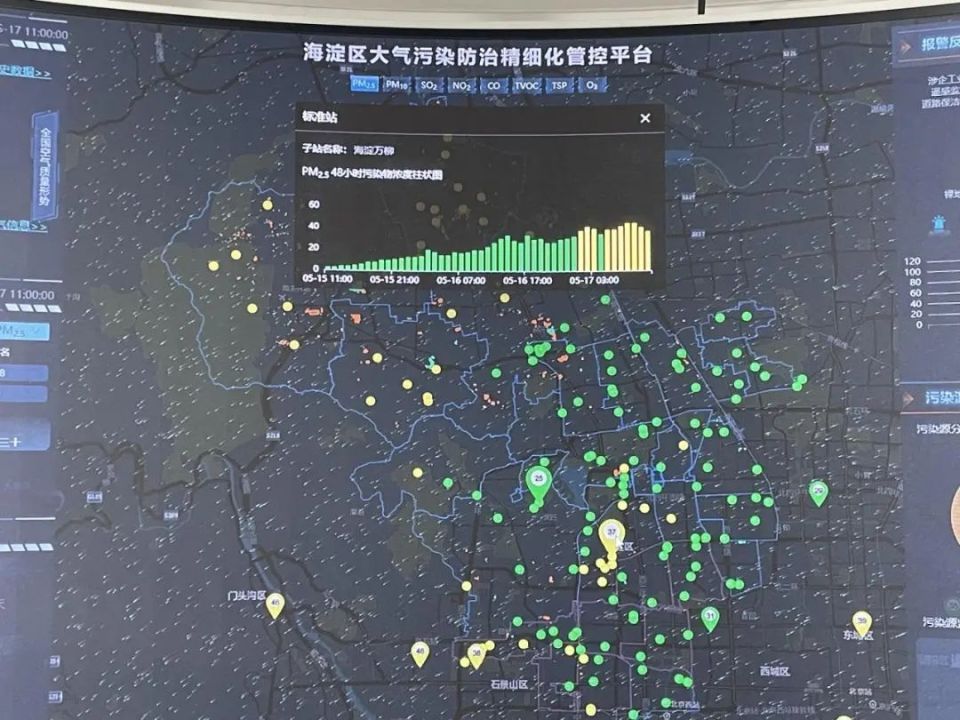Switch to the NO2 pollutant tab
The height and width of the screenshot is (720, 960).
(x=461, y=85)
